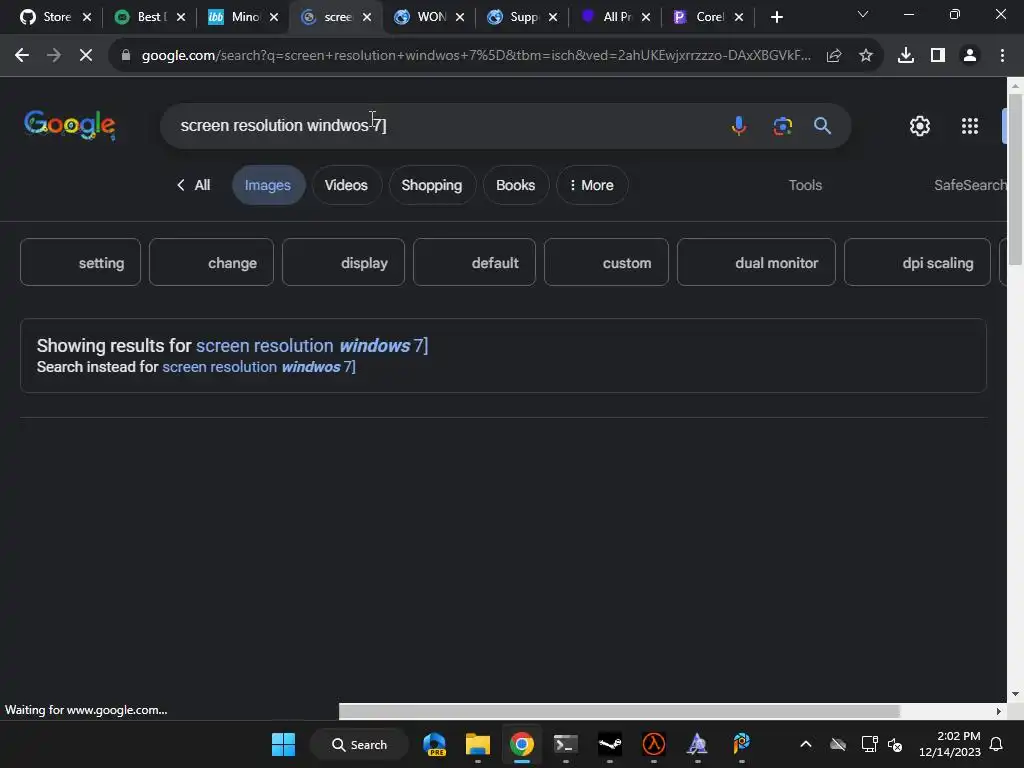Viewport: 1024px width, 768px height.
Task: Click the Google Lens camera icon
Action: [x=782, y=125]
